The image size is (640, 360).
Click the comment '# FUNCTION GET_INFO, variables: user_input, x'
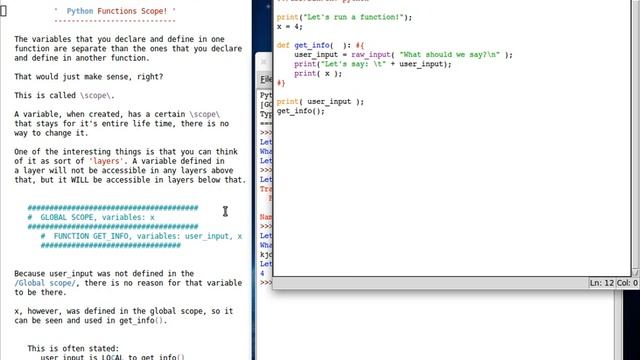(141, 236)
